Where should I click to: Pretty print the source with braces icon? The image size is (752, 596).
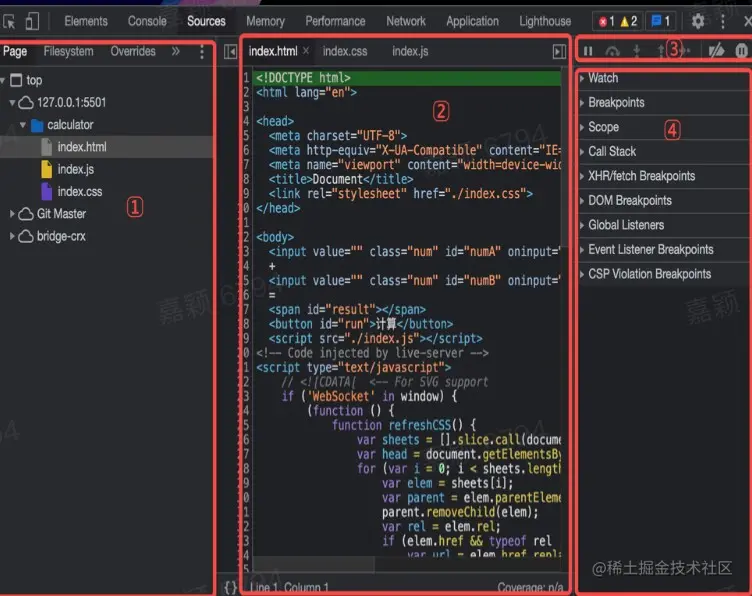pos(230,587)
